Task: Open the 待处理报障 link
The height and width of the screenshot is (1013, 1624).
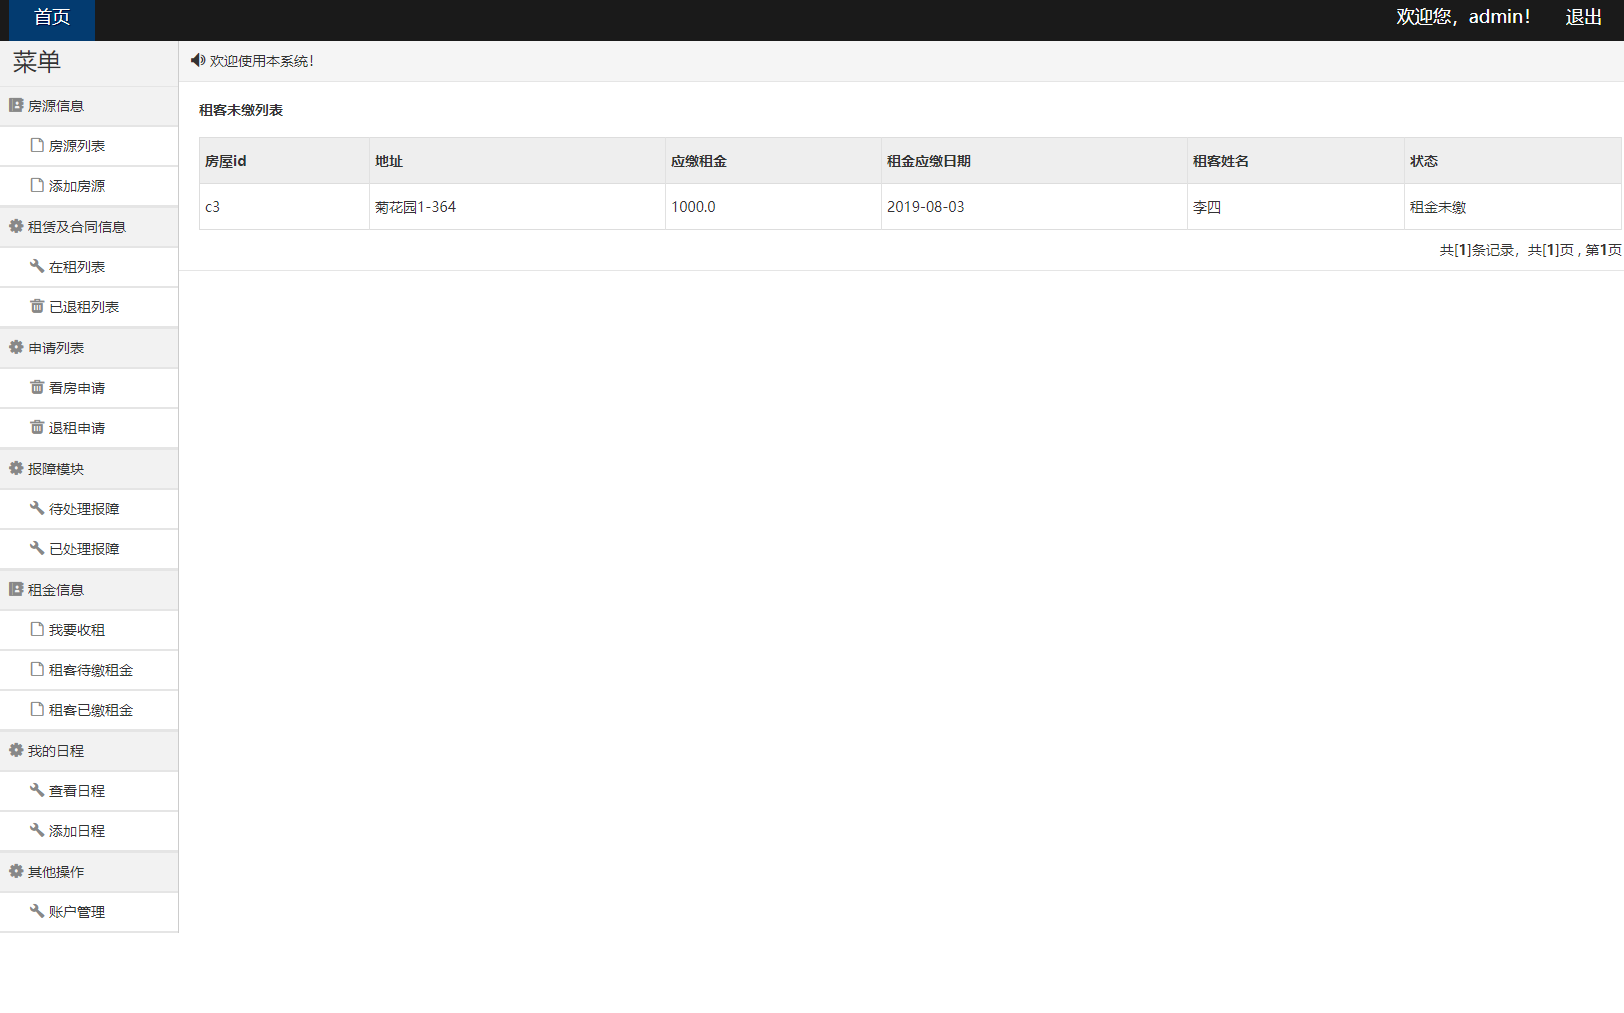Action: click(89, 509)
